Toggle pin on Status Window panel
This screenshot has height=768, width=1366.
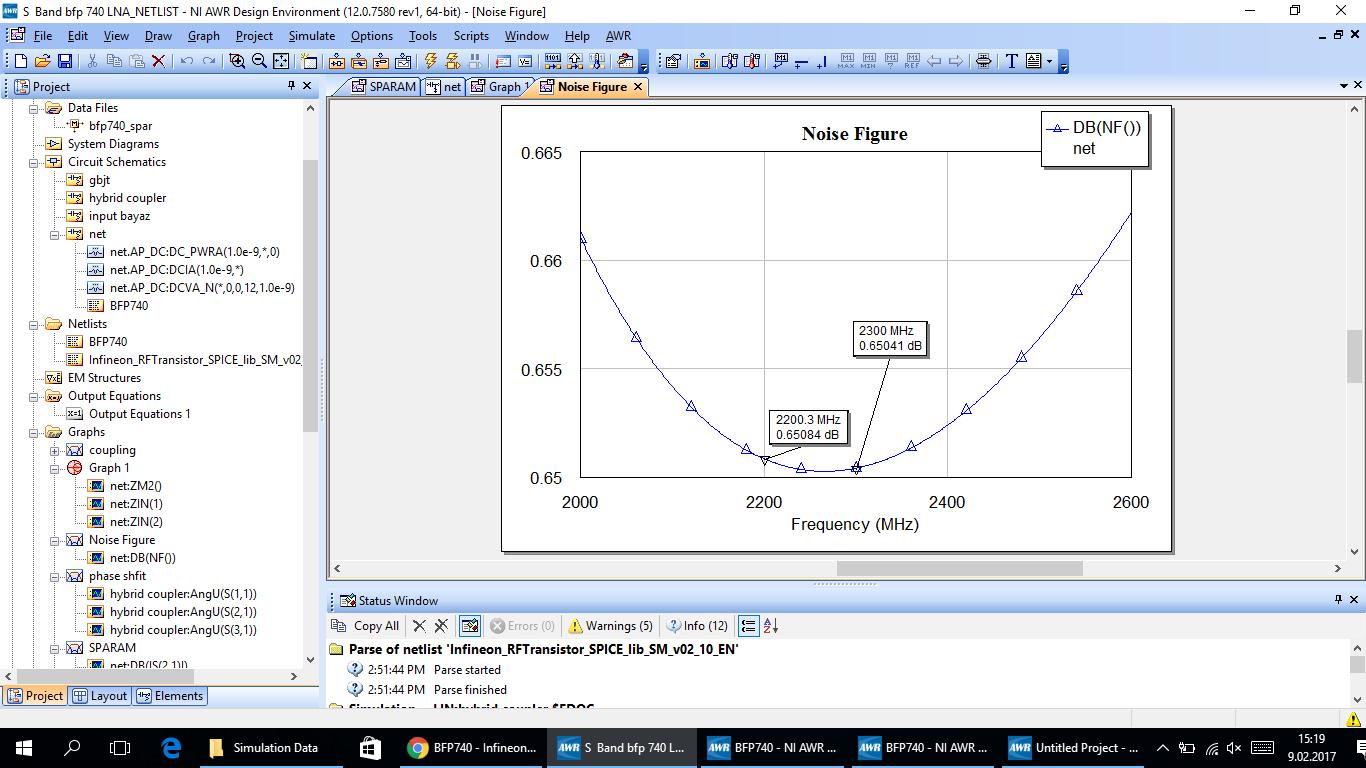(x=1338, y=600)
